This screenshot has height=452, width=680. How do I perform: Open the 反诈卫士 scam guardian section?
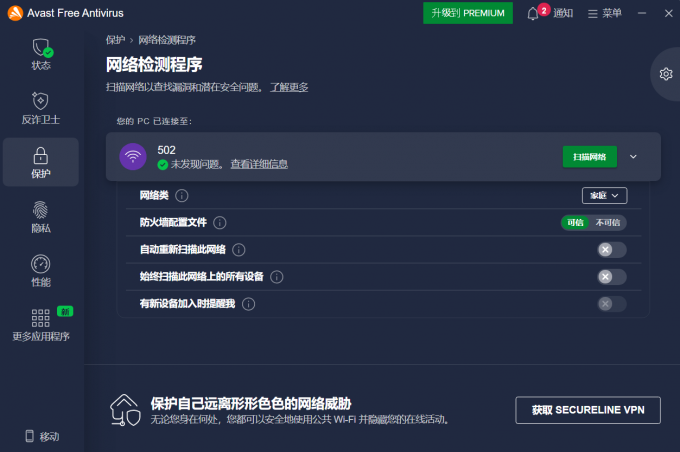pyautogui.click(x=41, y=108)
